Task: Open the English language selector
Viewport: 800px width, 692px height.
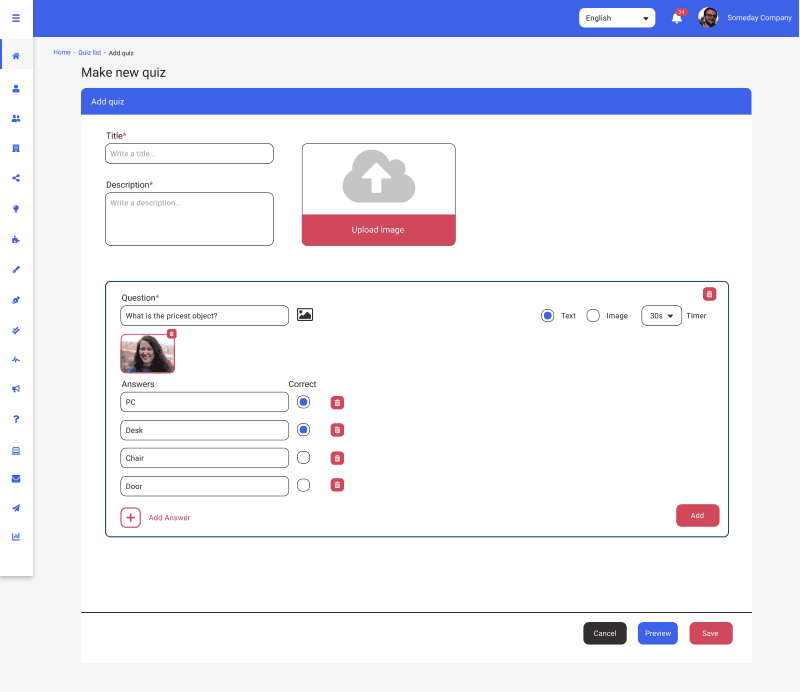Action: coord(616,17)
